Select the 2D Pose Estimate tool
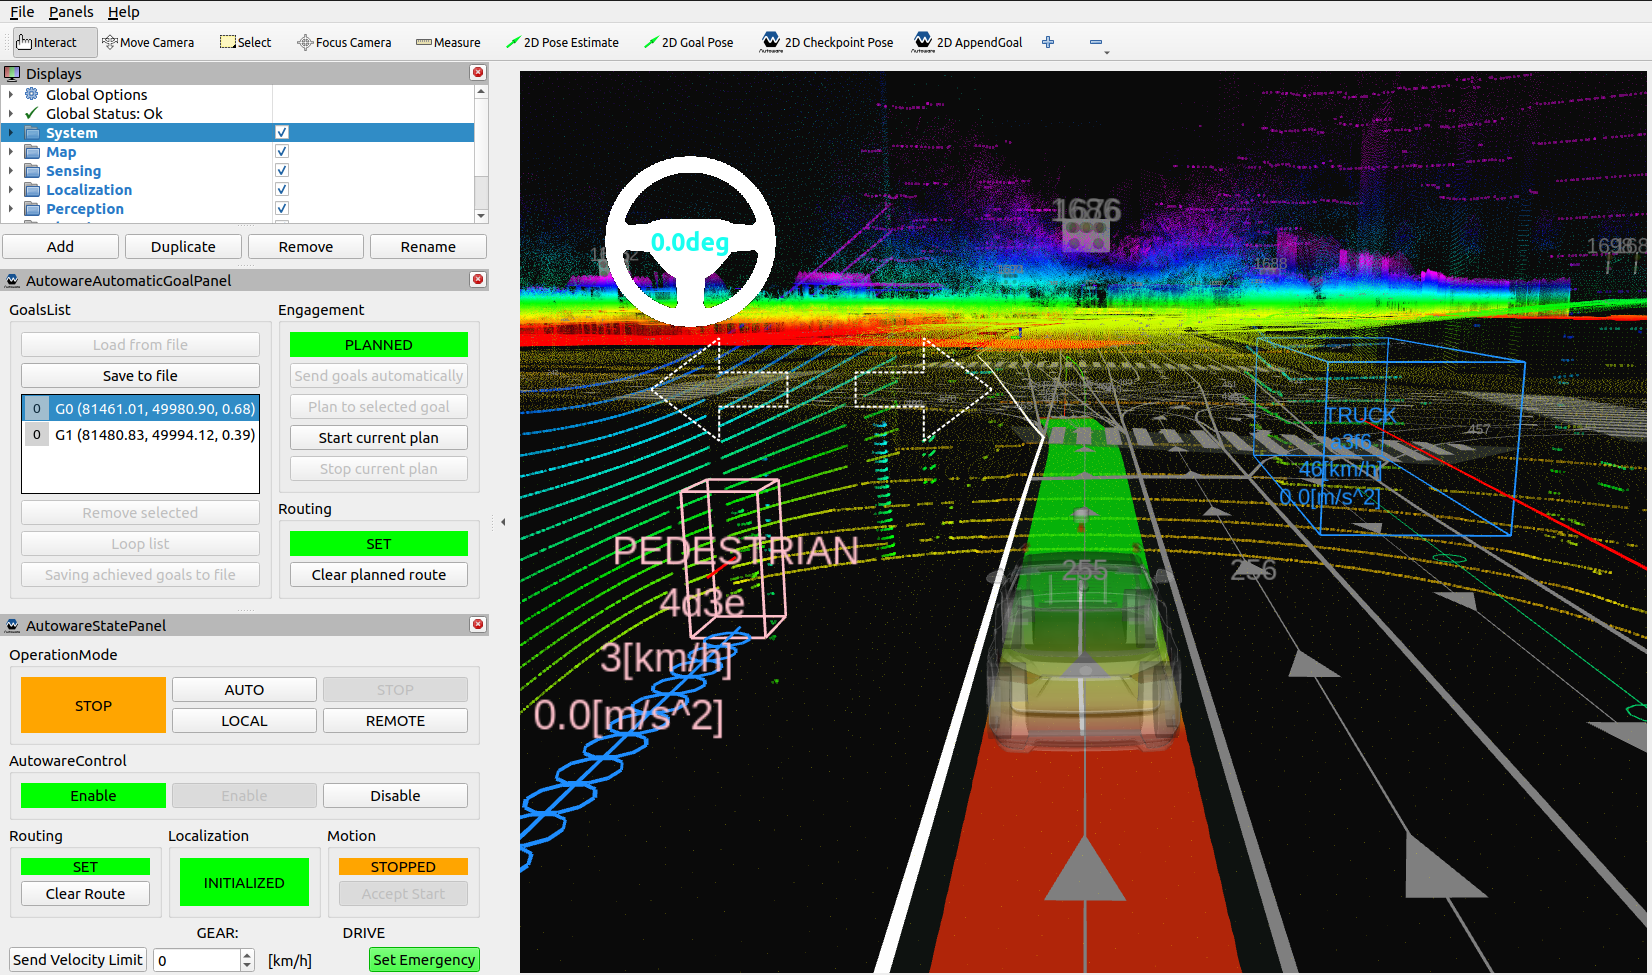 562,42
